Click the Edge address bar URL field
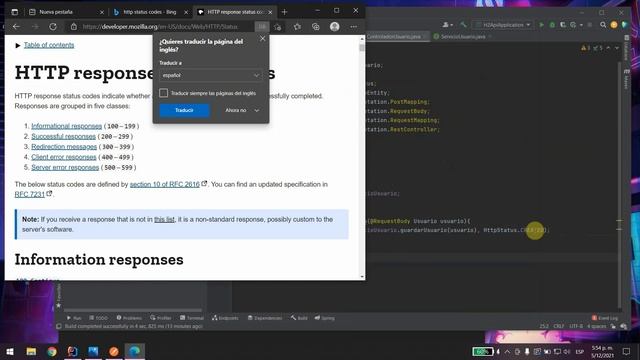The height and width of the screenshot is (360, 640). coord(160,27)
